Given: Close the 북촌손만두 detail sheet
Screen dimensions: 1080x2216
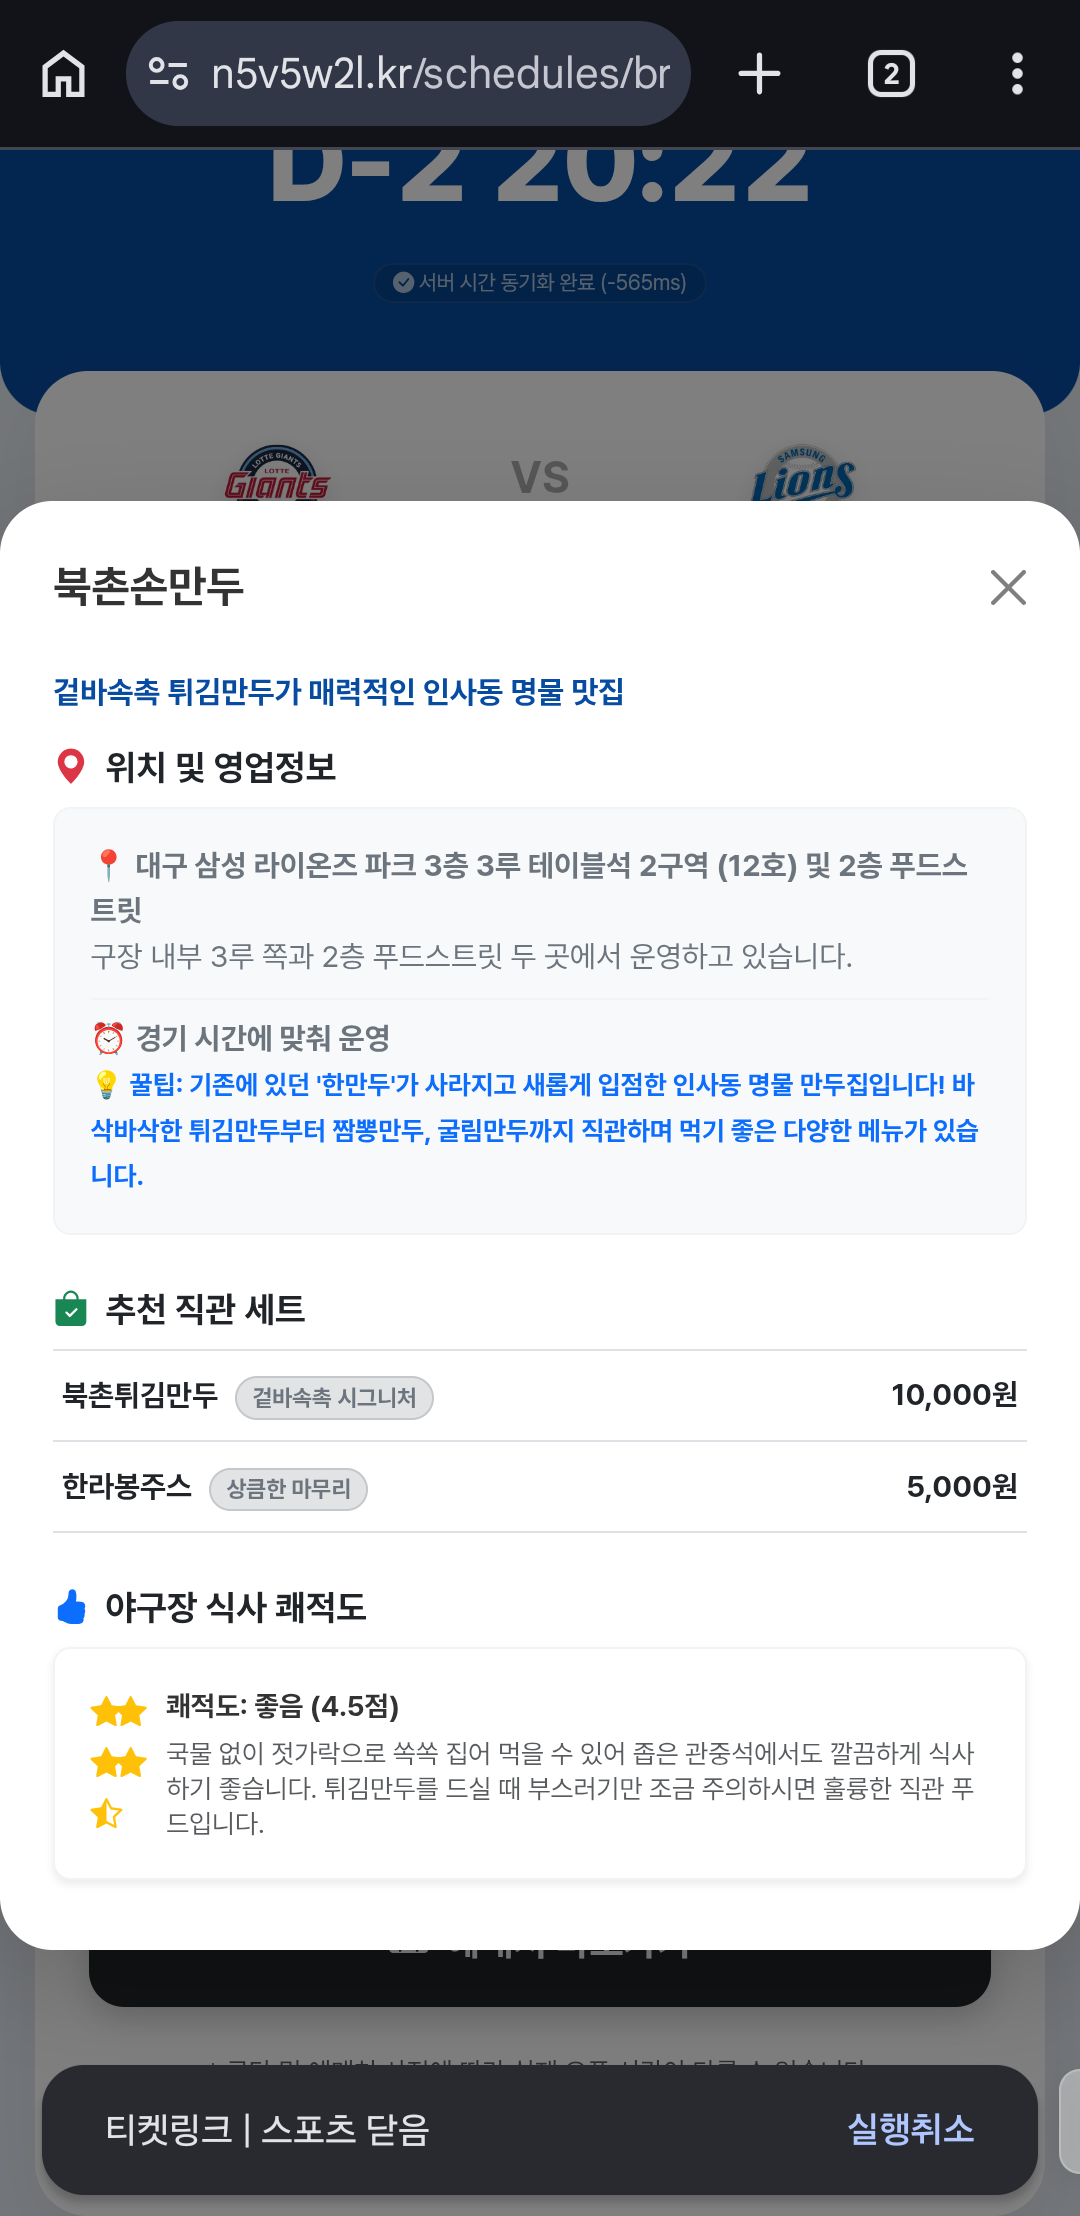Looking at the screenshot, I should click(x=1008, y=588).
